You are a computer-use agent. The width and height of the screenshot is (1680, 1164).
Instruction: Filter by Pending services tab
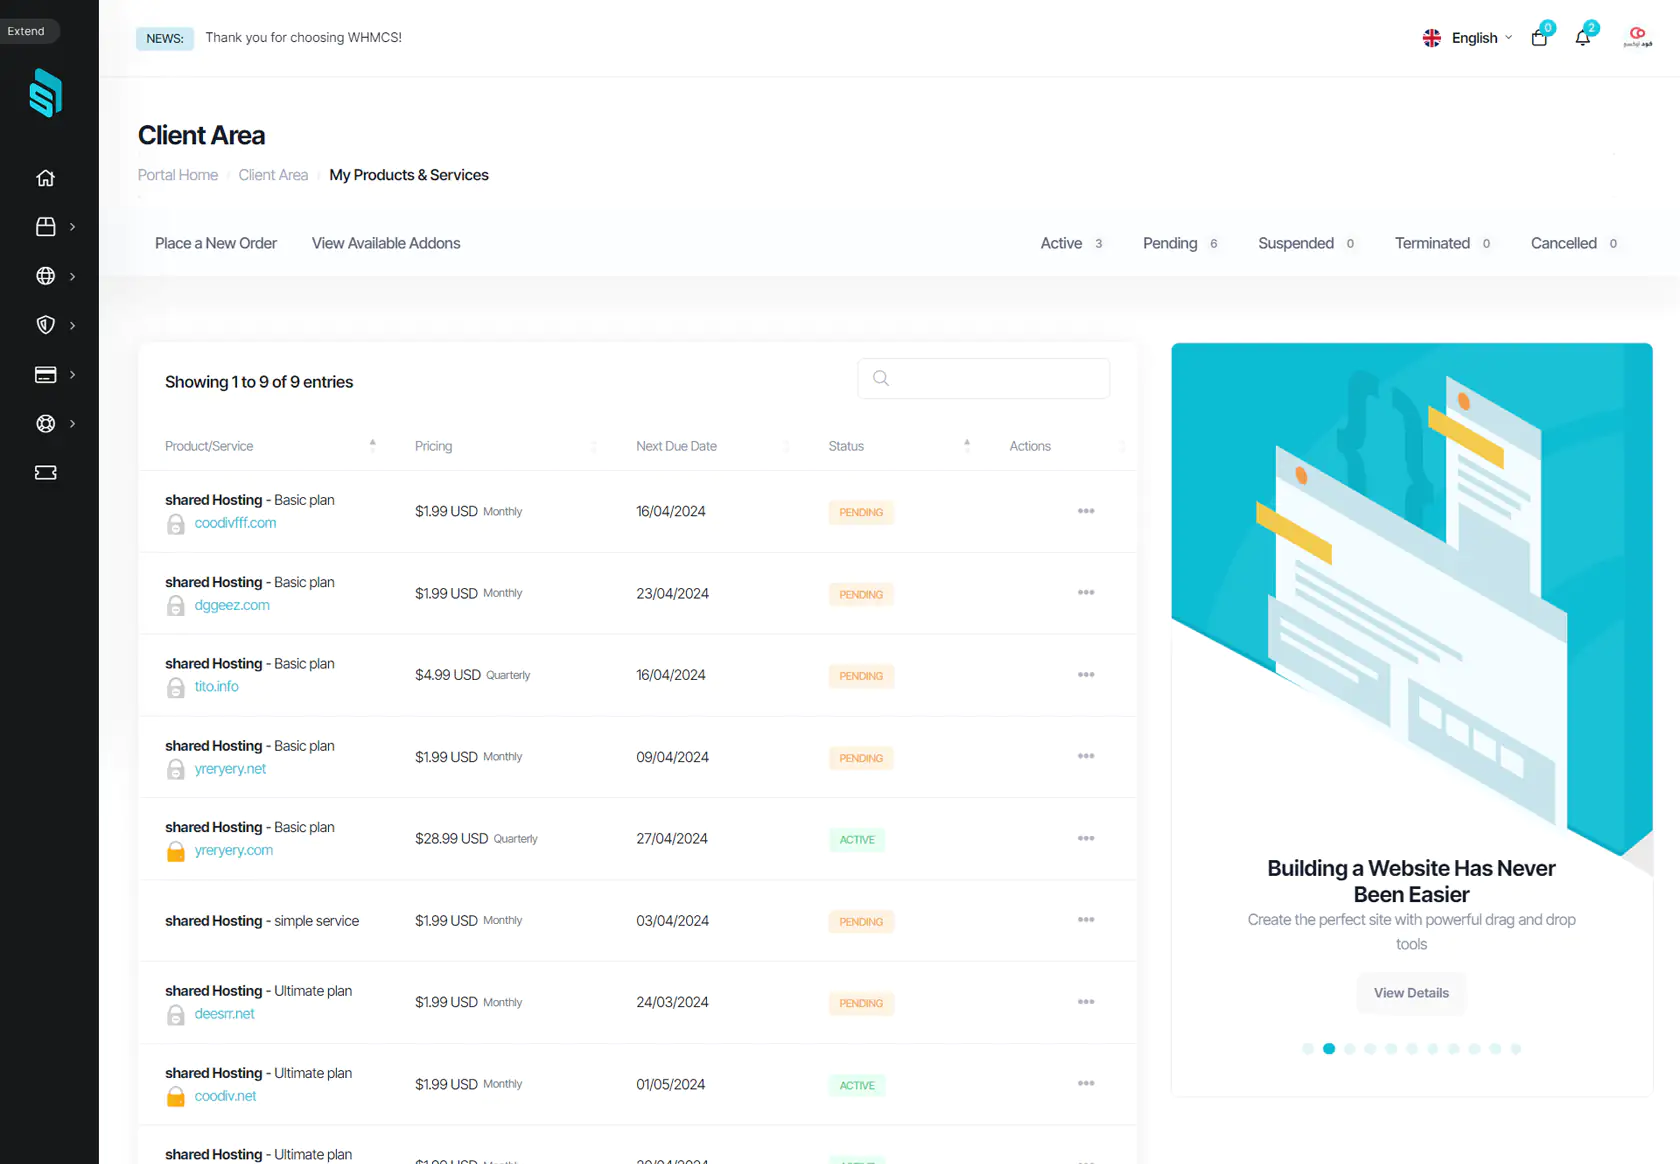pyautogui.click(x=1180, y=243)
